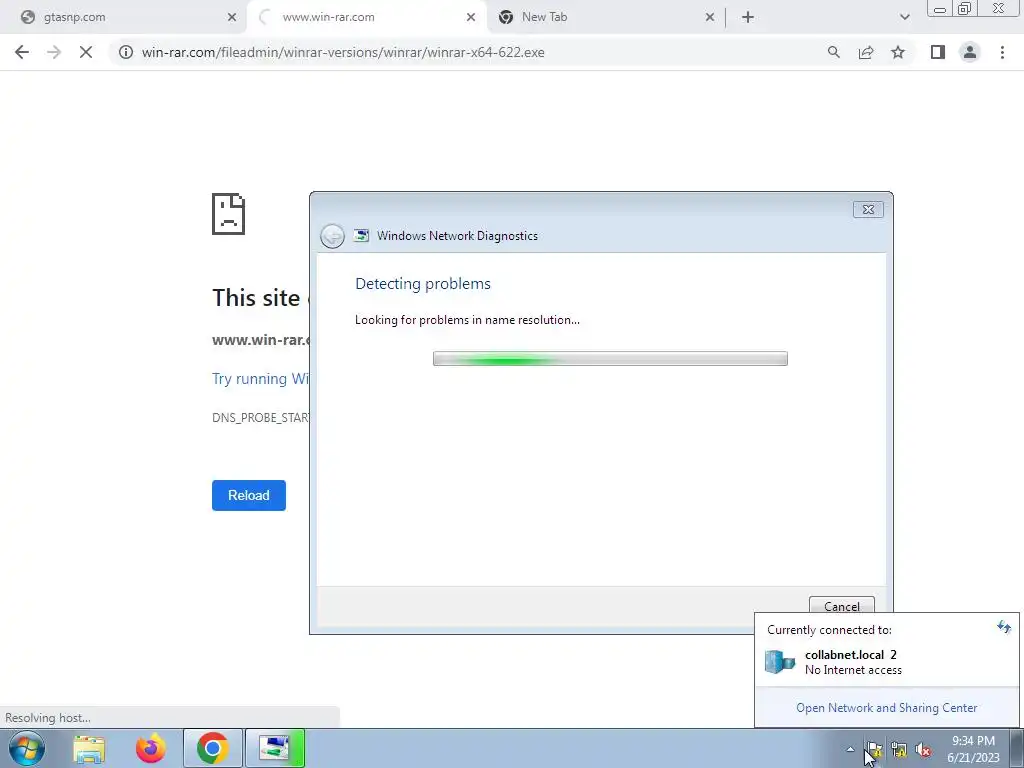Viewport: 1024px width, 768px height.
Task: Click the Action Center flag tray icon
Action: (874, 749)
